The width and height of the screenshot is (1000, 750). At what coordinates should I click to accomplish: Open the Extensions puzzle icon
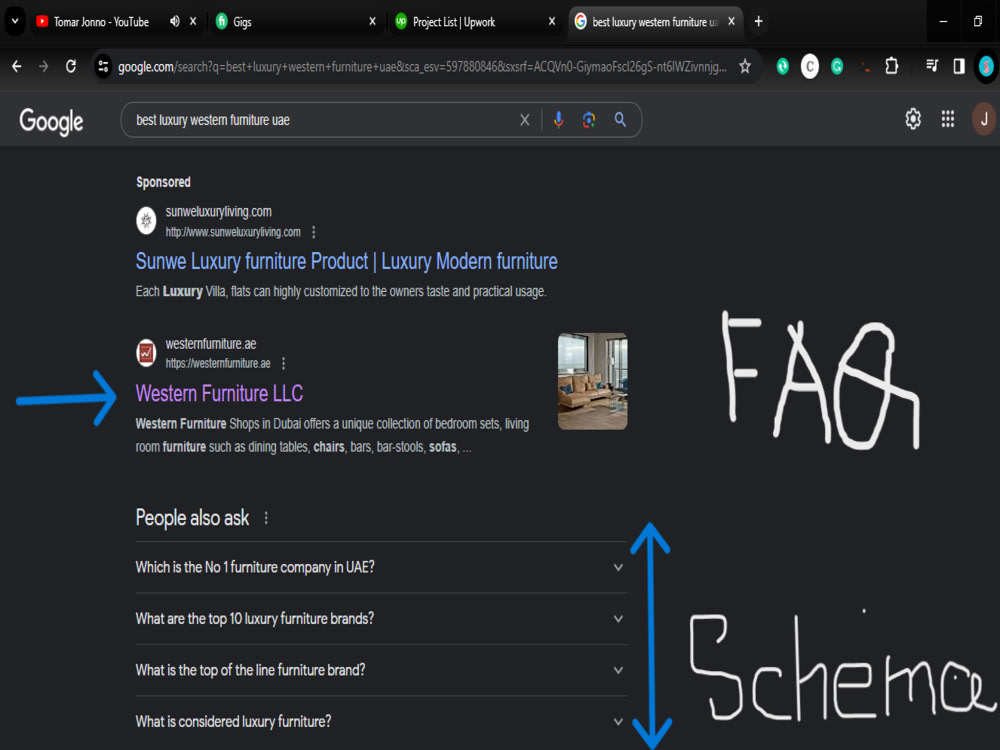pos(892,66)
